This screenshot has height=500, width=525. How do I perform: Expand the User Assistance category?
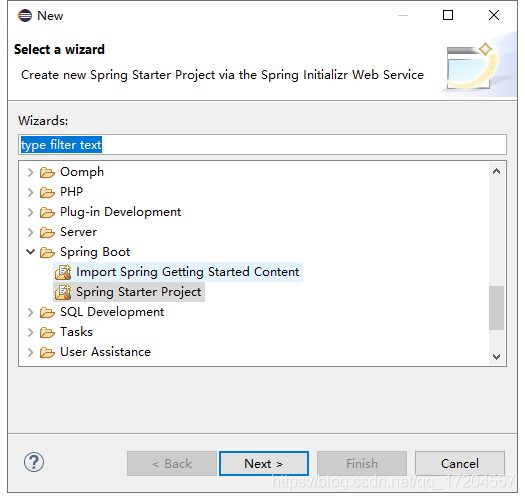coord(30,352)
